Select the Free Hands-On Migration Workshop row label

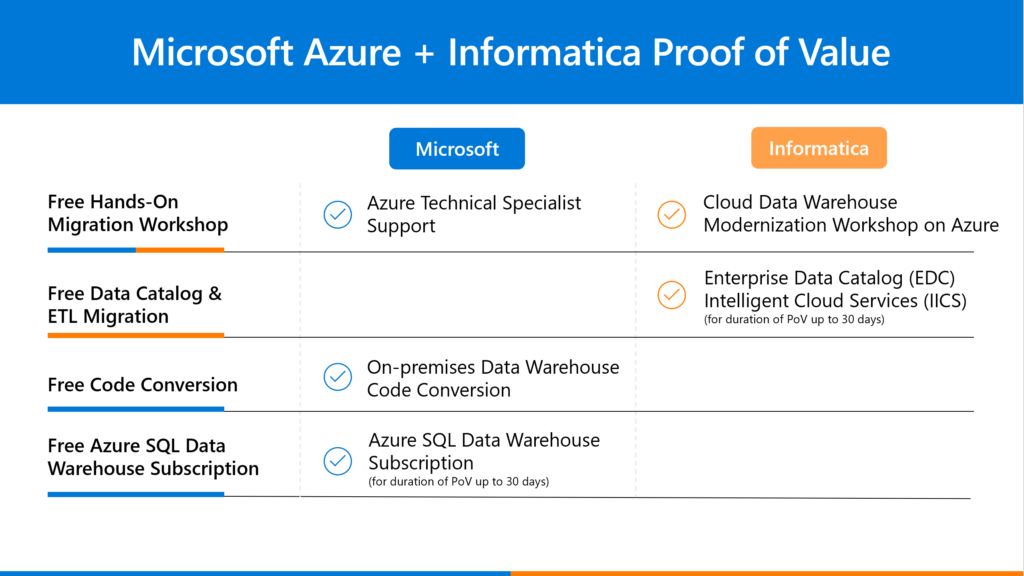(x=138, y=214)
